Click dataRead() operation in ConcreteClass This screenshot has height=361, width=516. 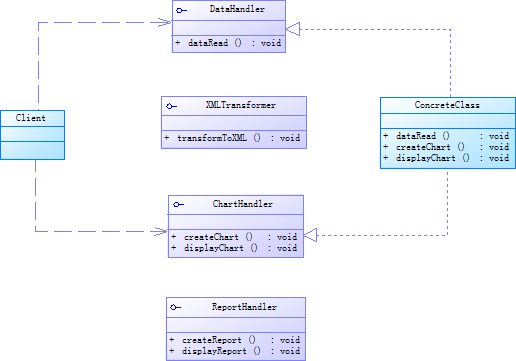pyautogui.click(x=446, y=136)
